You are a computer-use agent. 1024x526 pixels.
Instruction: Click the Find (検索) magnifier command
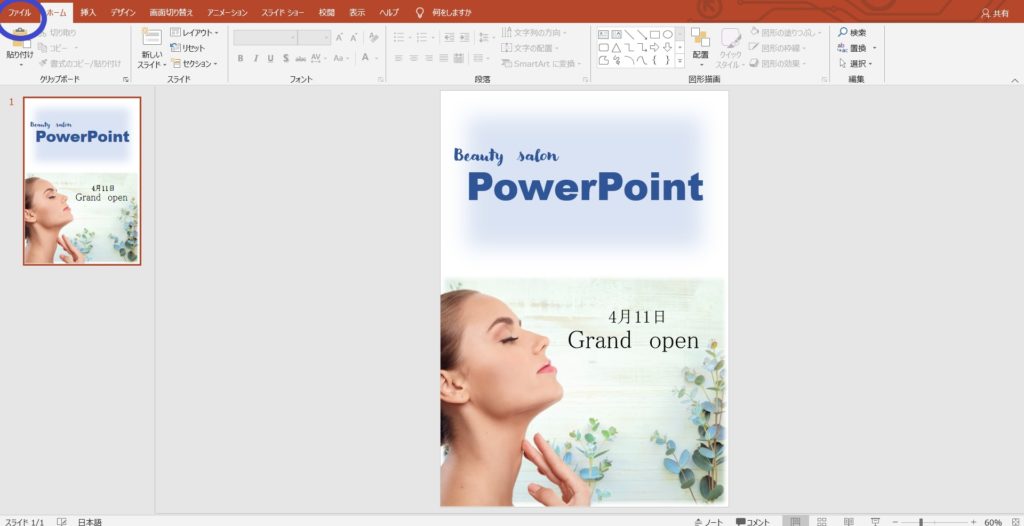coord(852,32)
